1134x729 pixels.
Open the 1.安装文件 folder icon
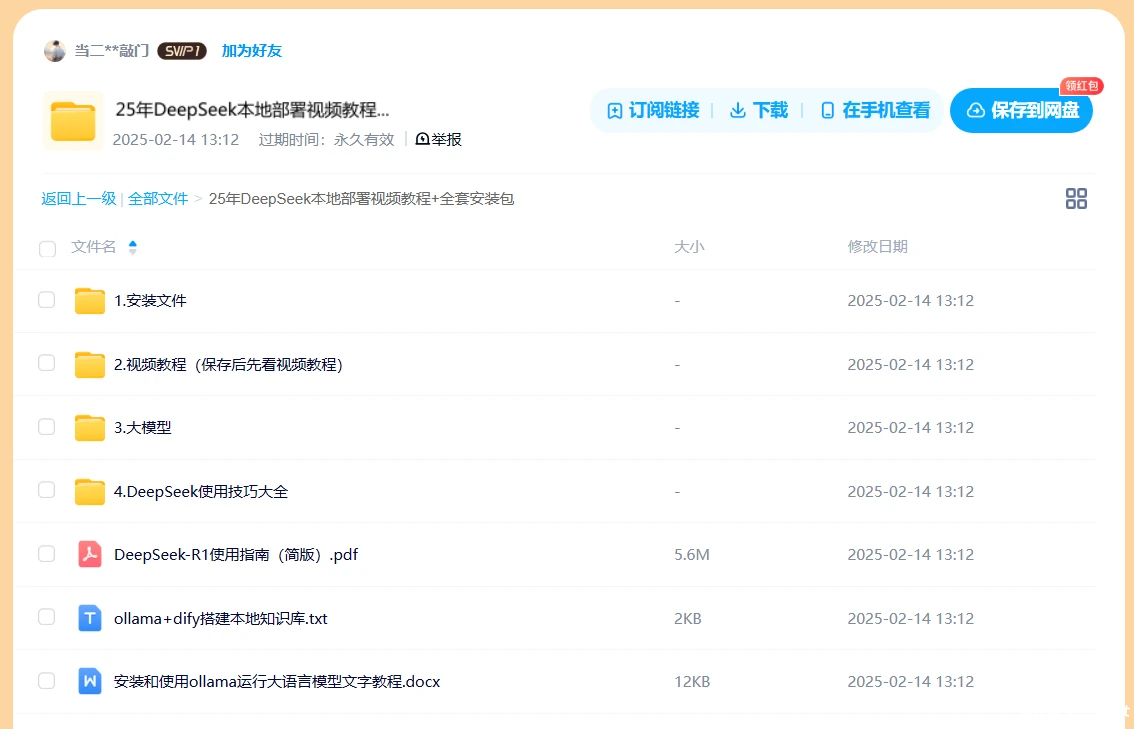click(90, 300)
